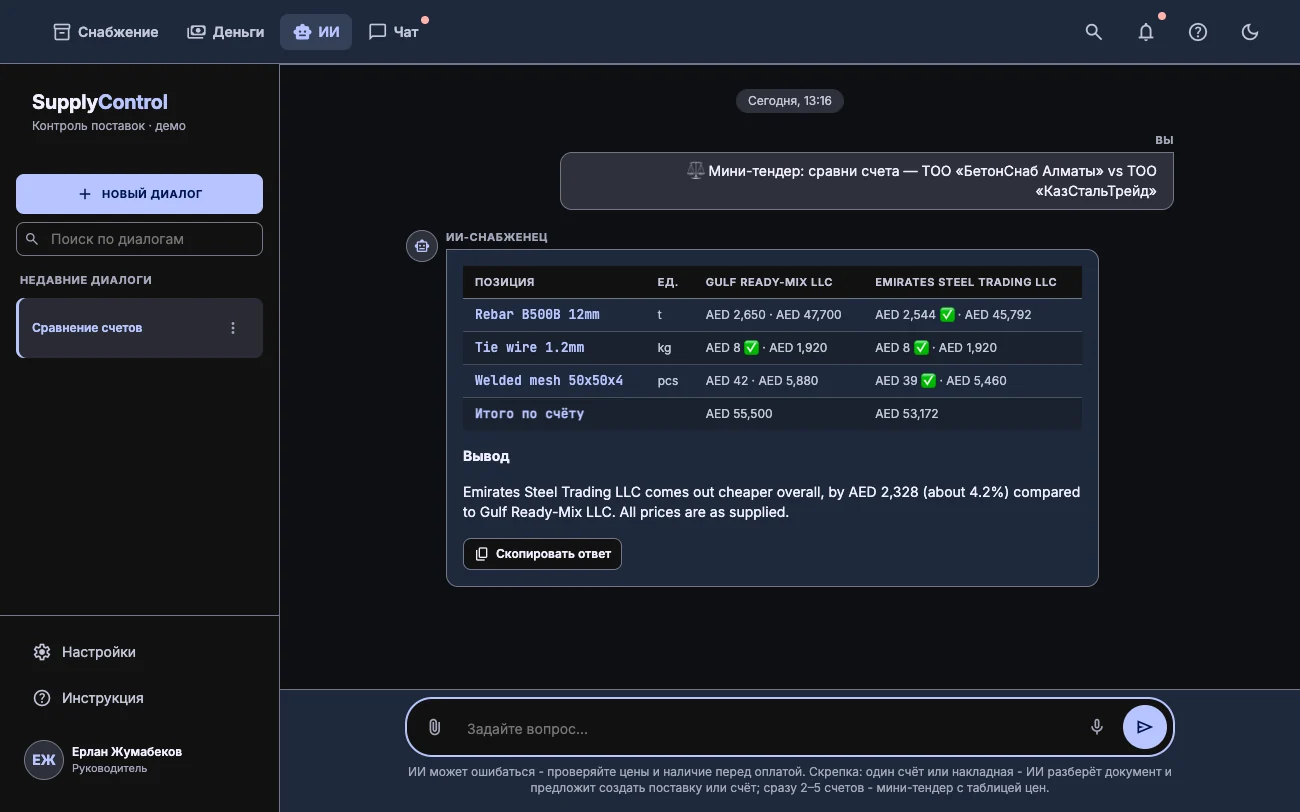
Task: Click the ИИ-снабженец robot avatar
Action: point(422,245)
